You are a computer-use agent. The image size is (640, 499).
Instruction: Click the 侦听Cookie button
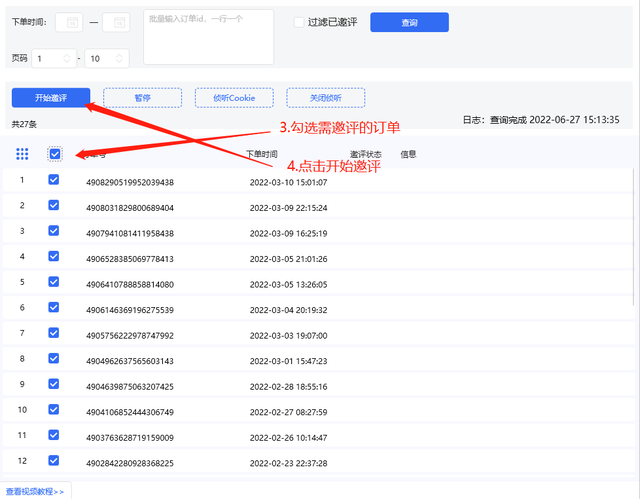tap(234, 98)
